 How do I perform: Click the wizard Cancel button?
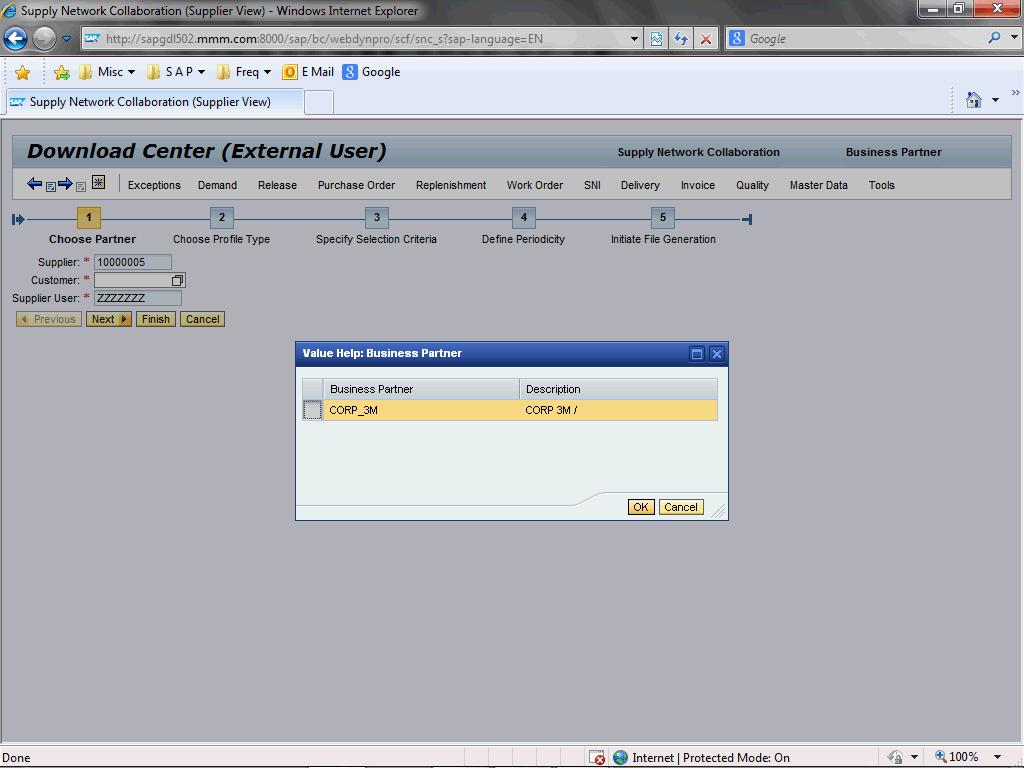pos(202,319)
